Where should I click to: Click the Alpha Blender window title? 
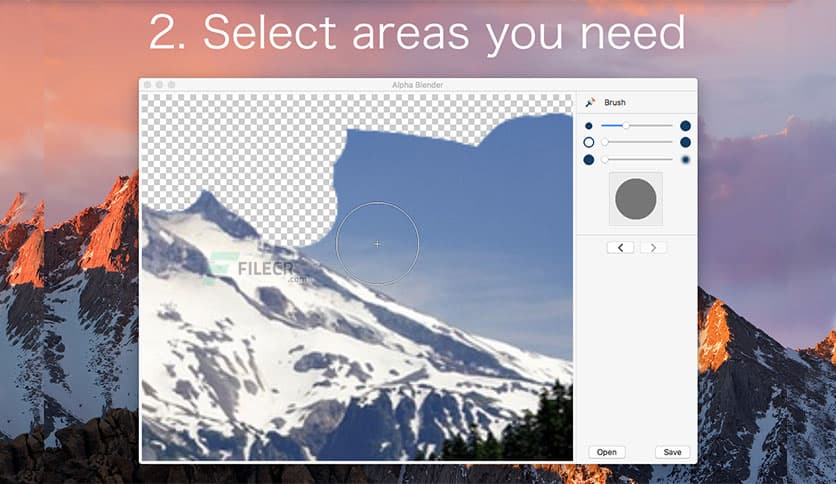(x=417, y=85)
